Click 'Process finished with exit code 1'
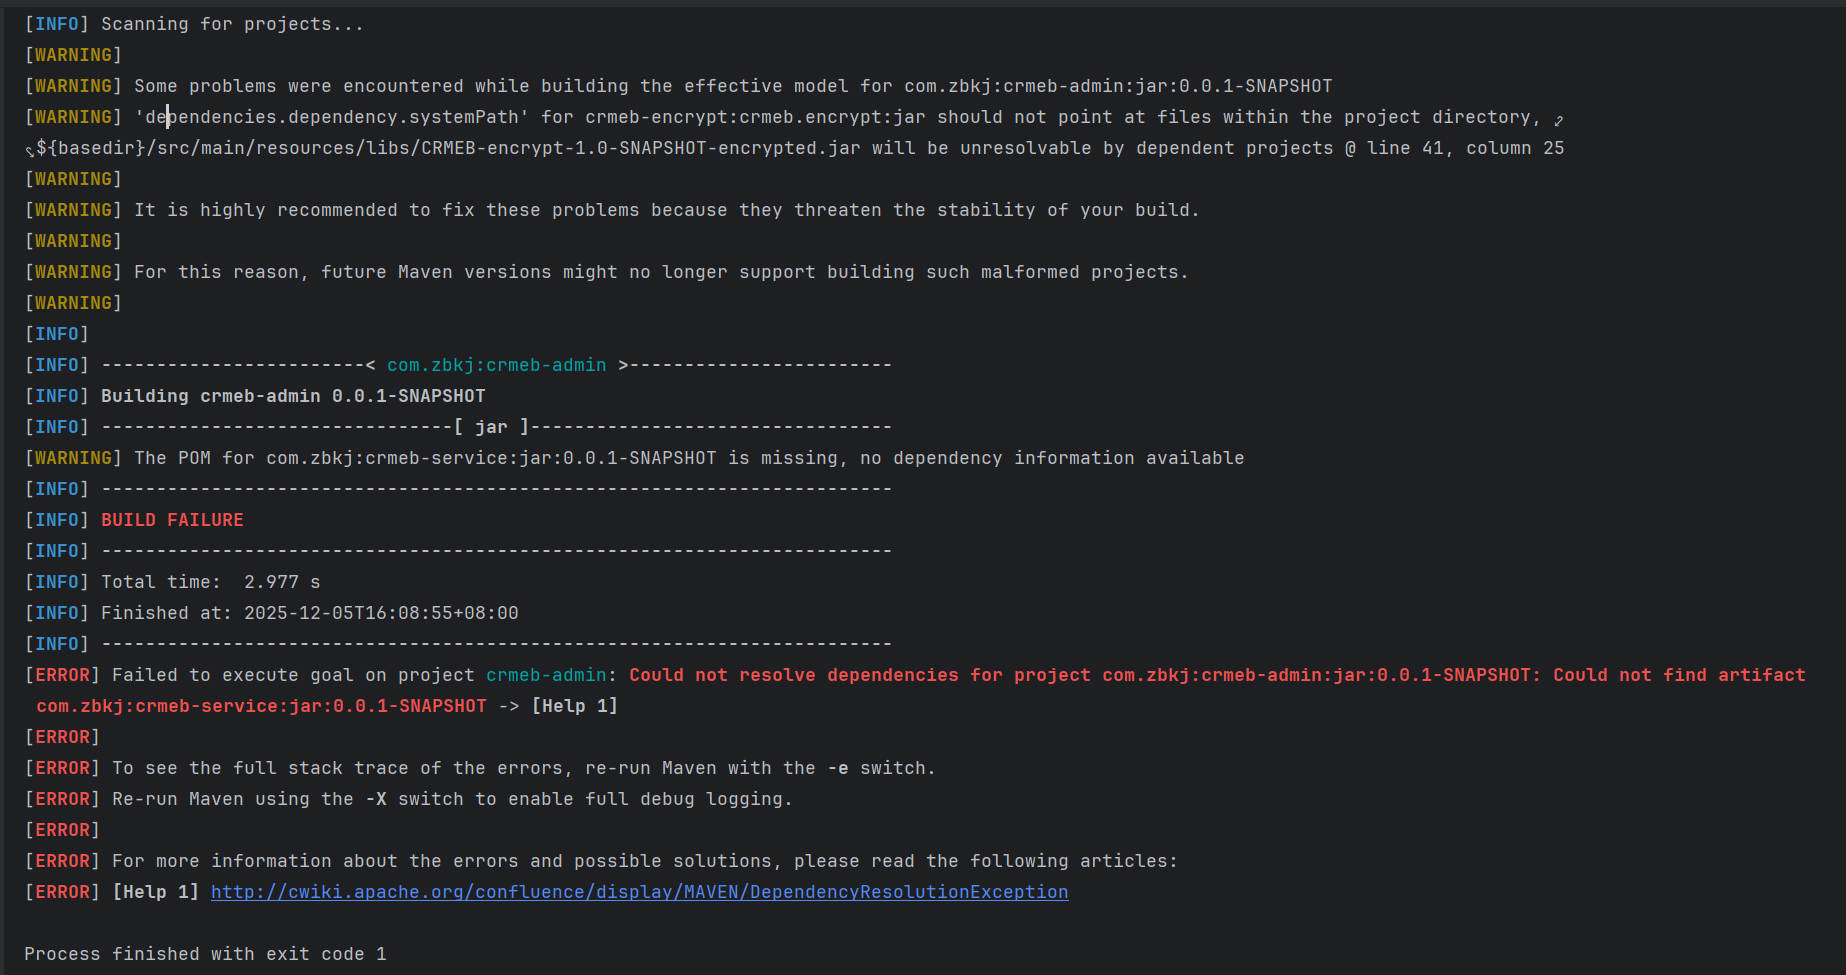This screenshot has height=975, width=1846. pos(205,954)
